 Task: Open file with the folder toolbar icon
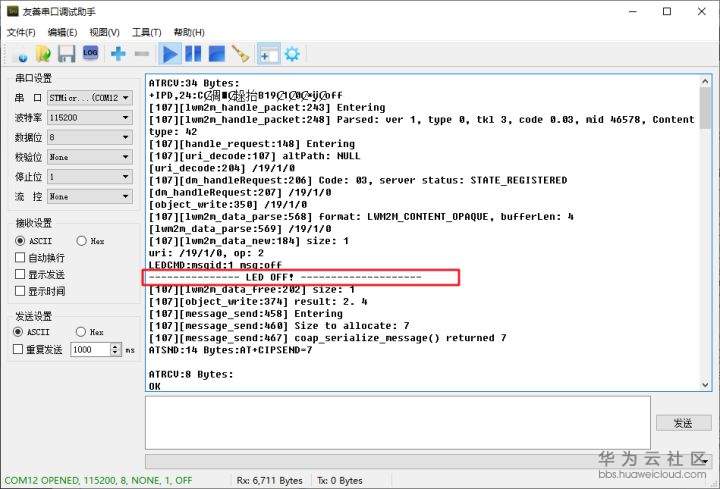coord(43,54)
